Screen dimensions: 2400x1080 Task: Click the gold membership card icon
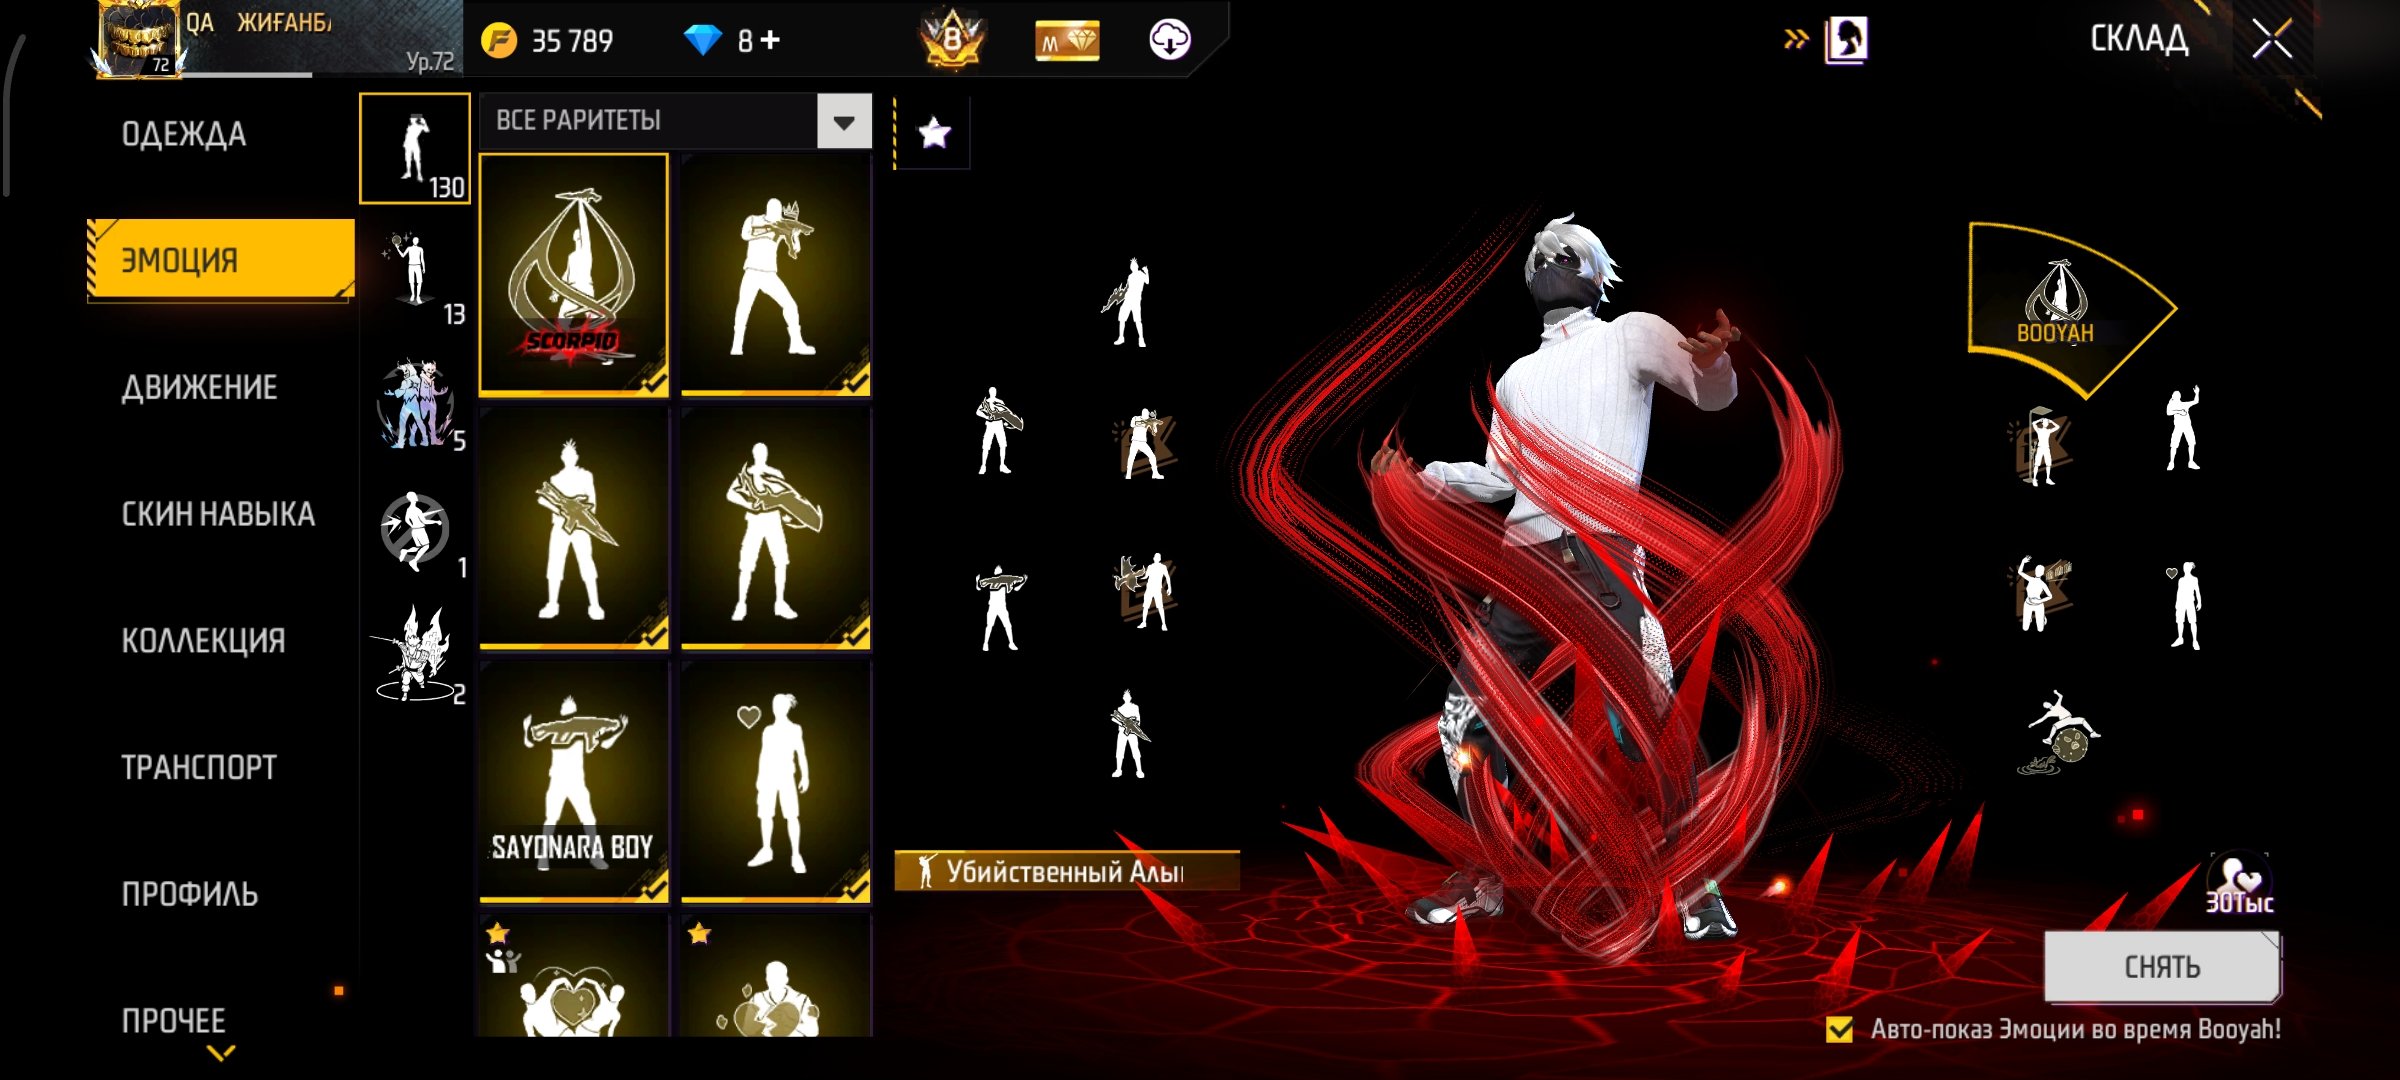(x=1066, y=41)
